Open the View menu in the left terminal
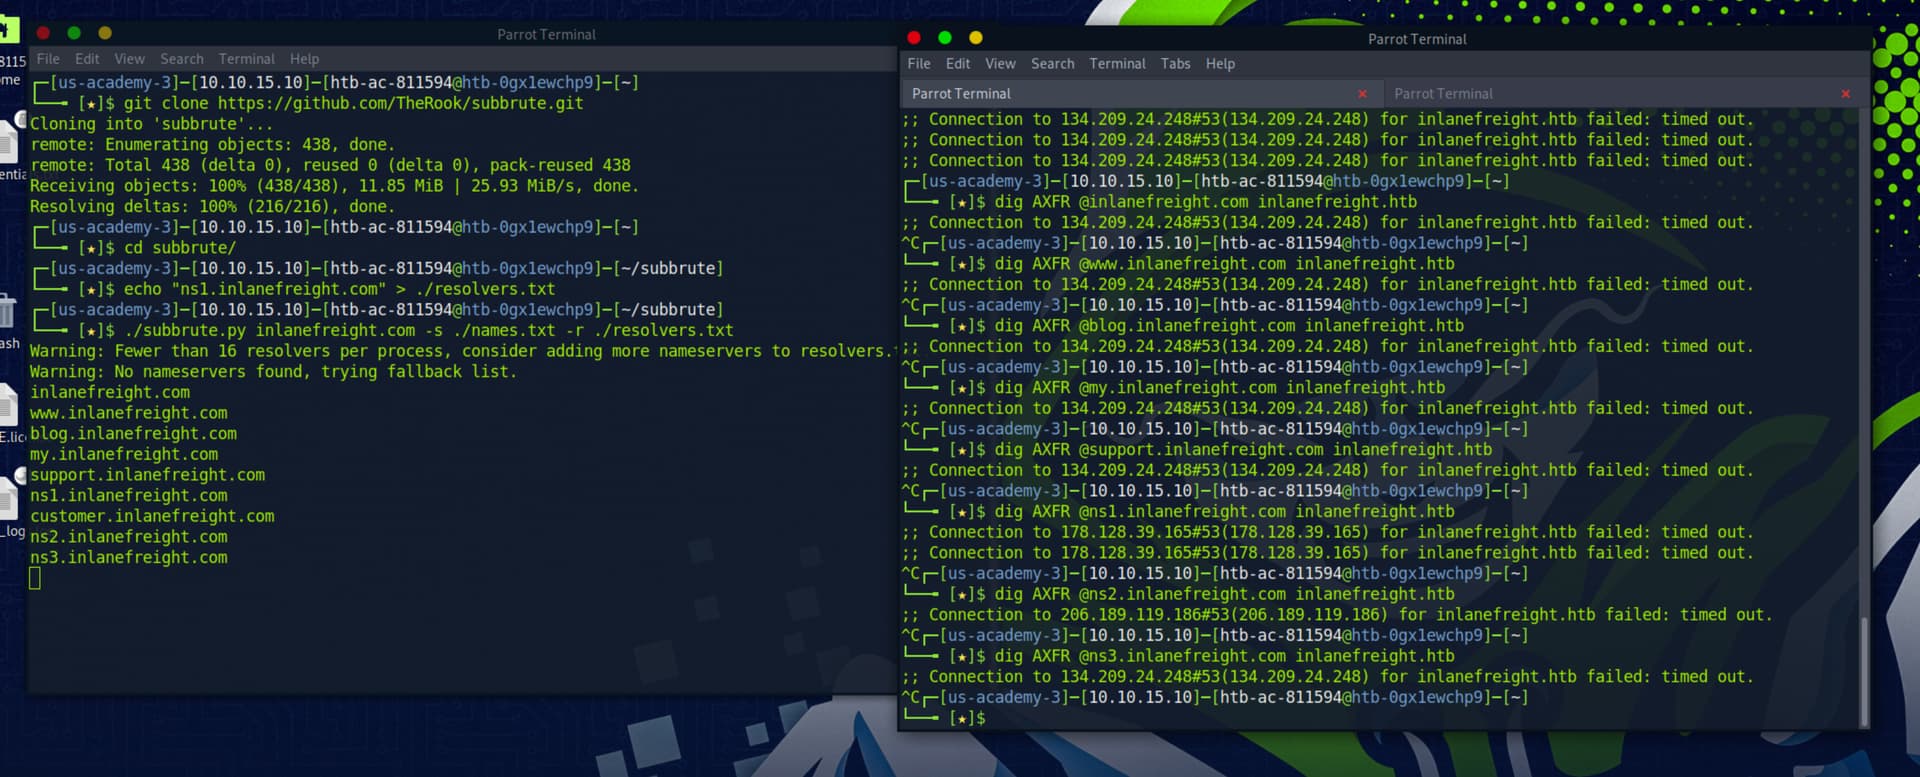 tap(129, 59)
